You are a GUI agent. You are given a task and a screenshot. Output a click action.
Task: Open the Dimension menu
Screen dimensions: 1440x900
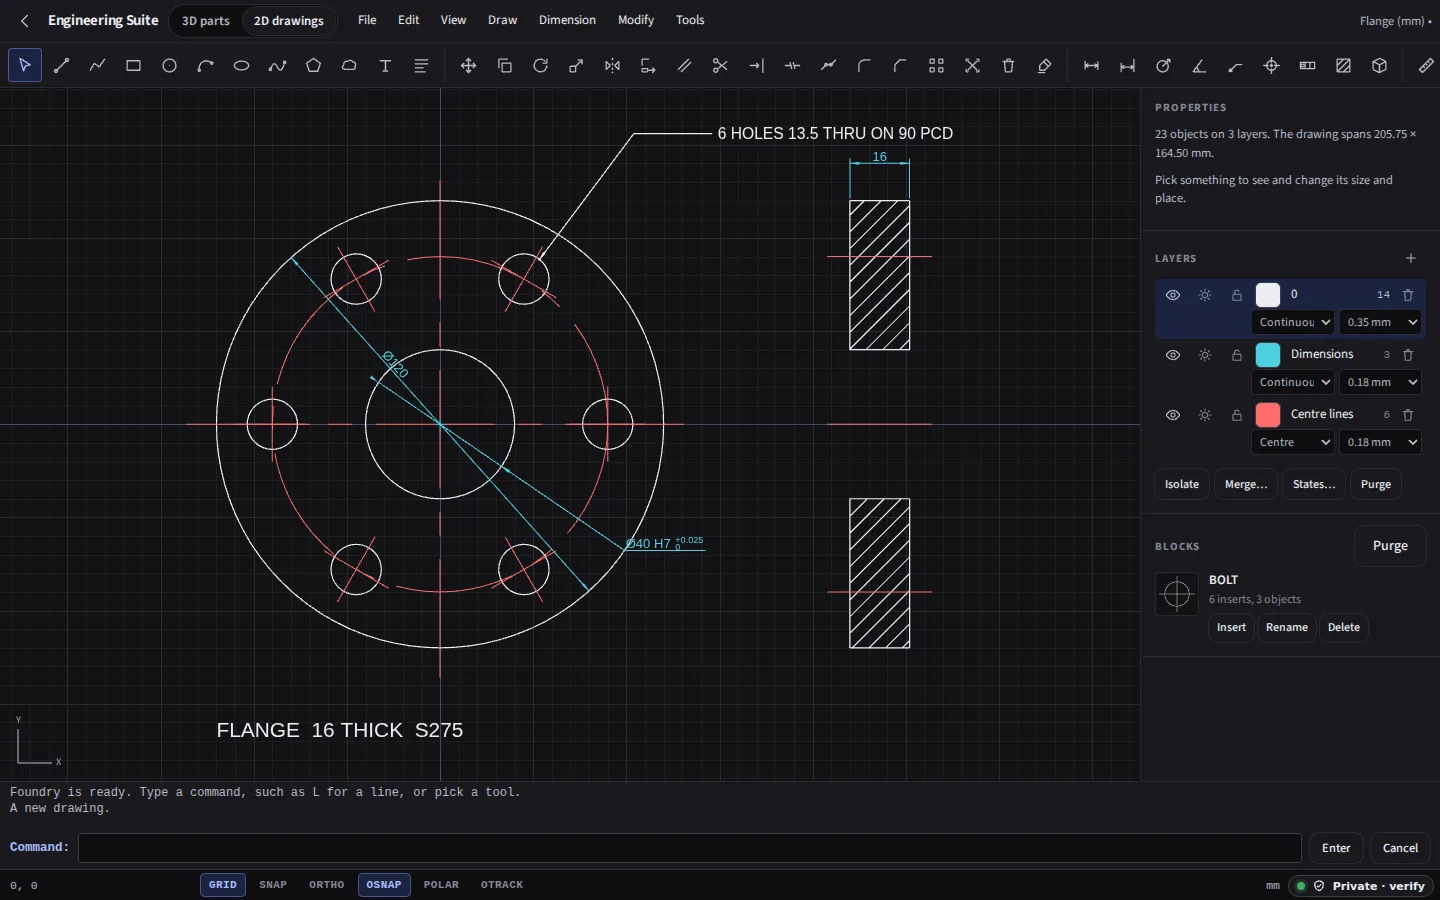[567, 20]
